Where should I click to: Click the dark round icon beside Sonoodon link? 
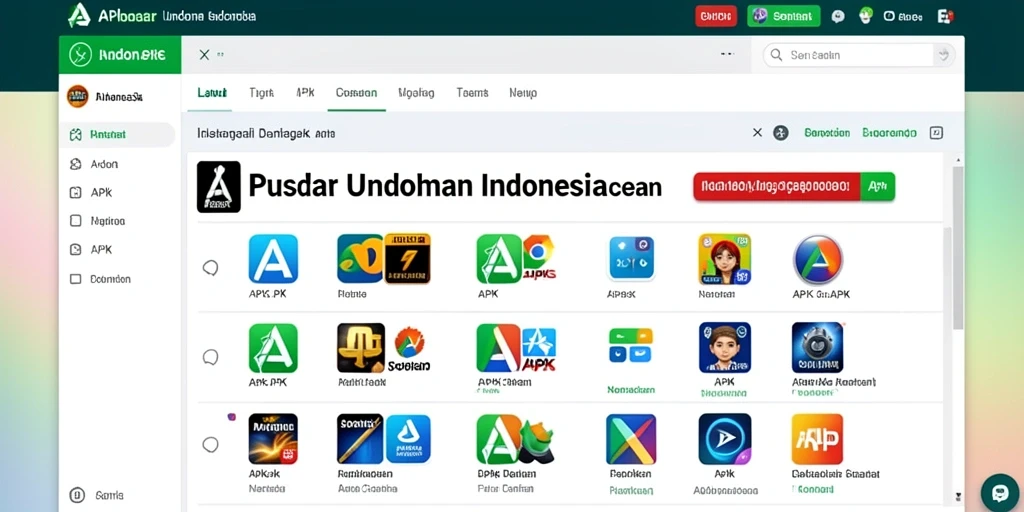pyautogui.click(x=780, y=133)
